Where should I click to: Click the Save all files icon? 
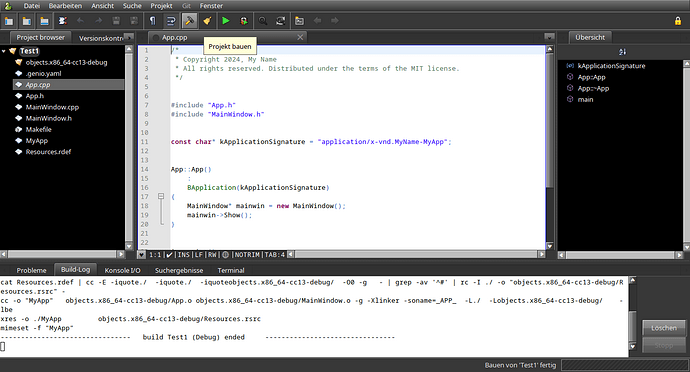click(134, 21)
